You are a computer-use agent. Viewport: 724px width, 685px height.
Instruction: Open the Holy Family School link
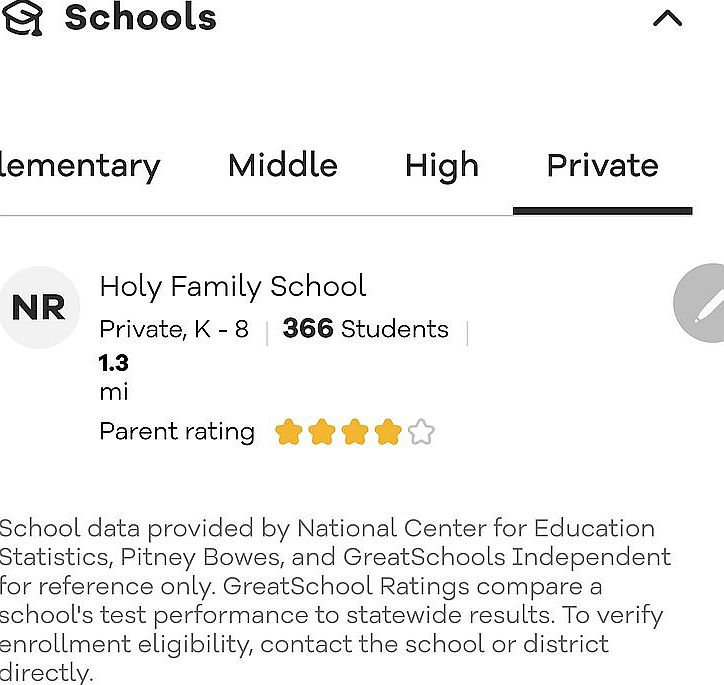[x=233, y=287]
